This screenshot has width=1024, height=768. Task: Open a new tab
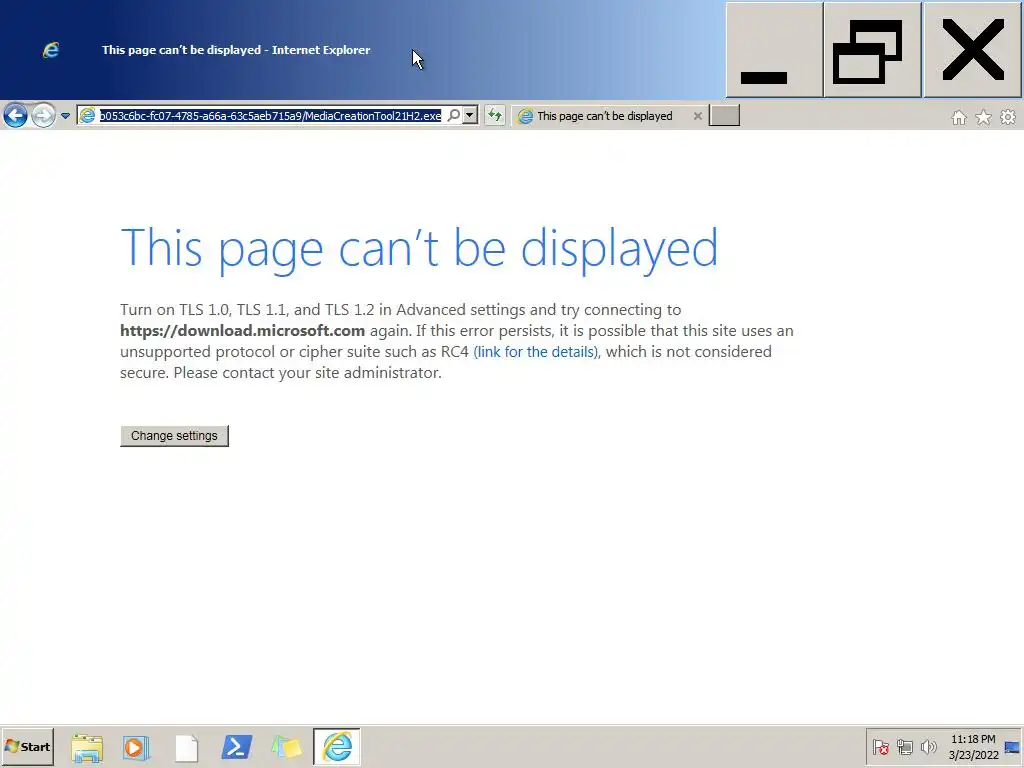pyautogui.click(x=724, y=116)
